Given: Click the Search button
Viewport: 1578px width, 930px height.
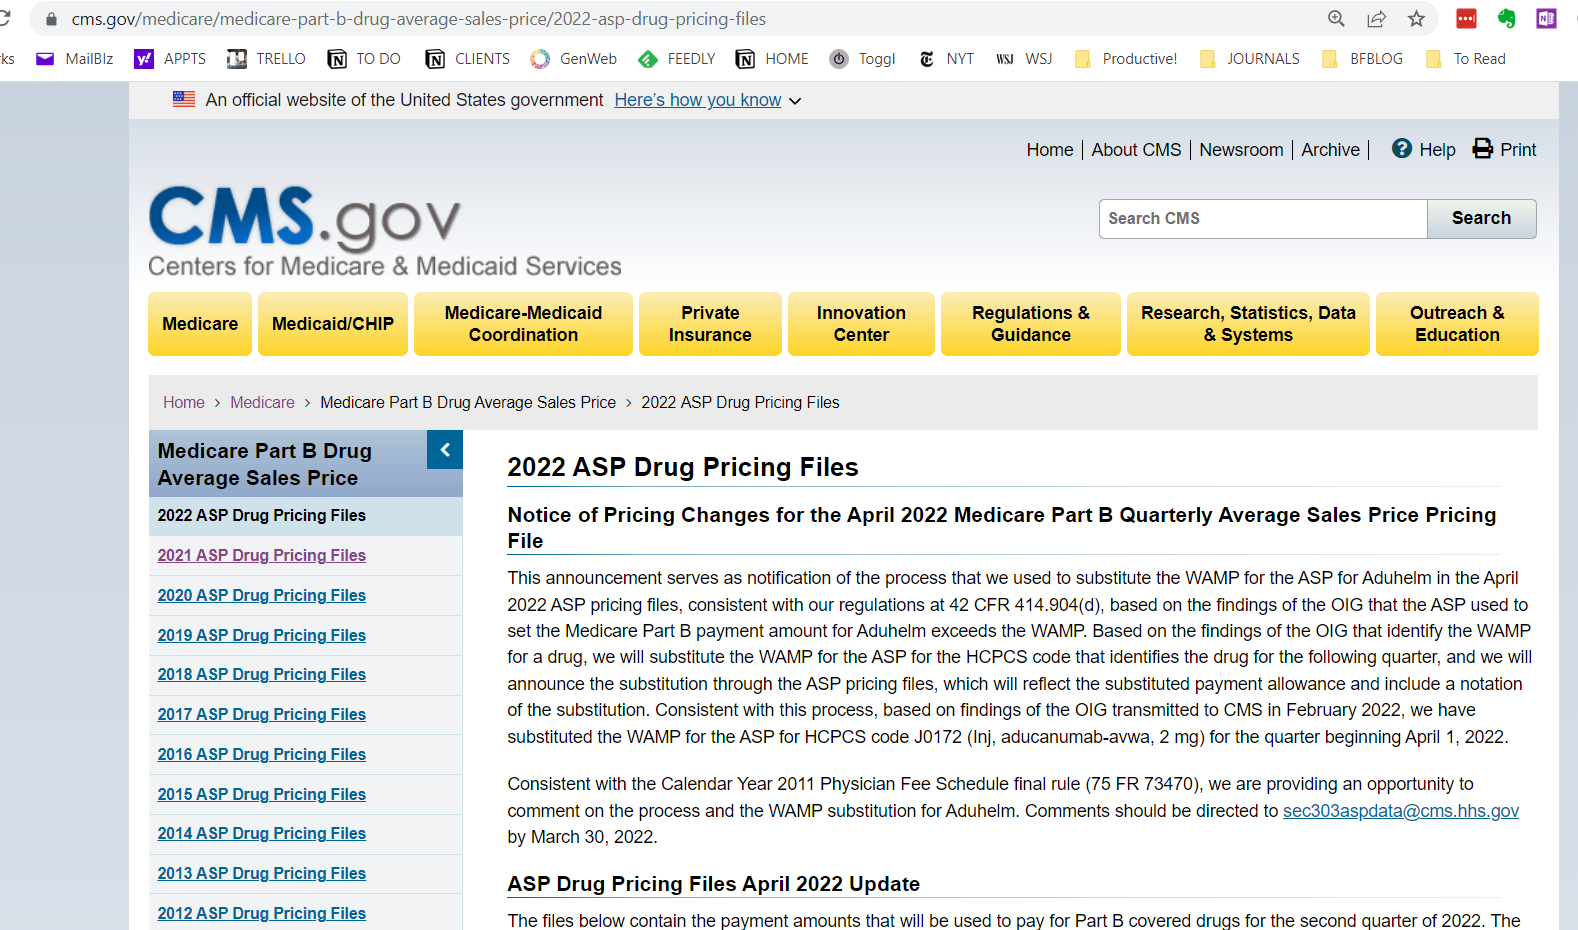Looking at the screenshot, I should pyautogui.click(x=1481, y=218).
